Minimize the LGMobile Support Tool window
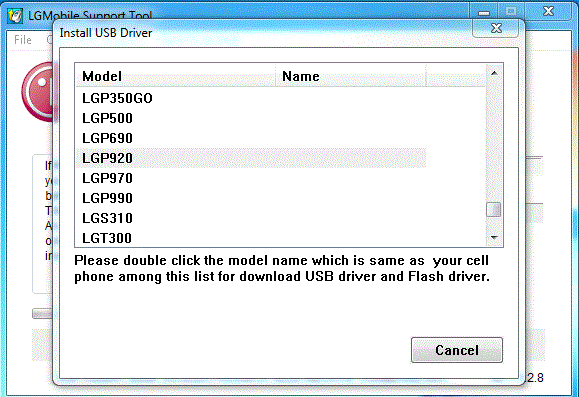579x397 pixels. (484, 12)
